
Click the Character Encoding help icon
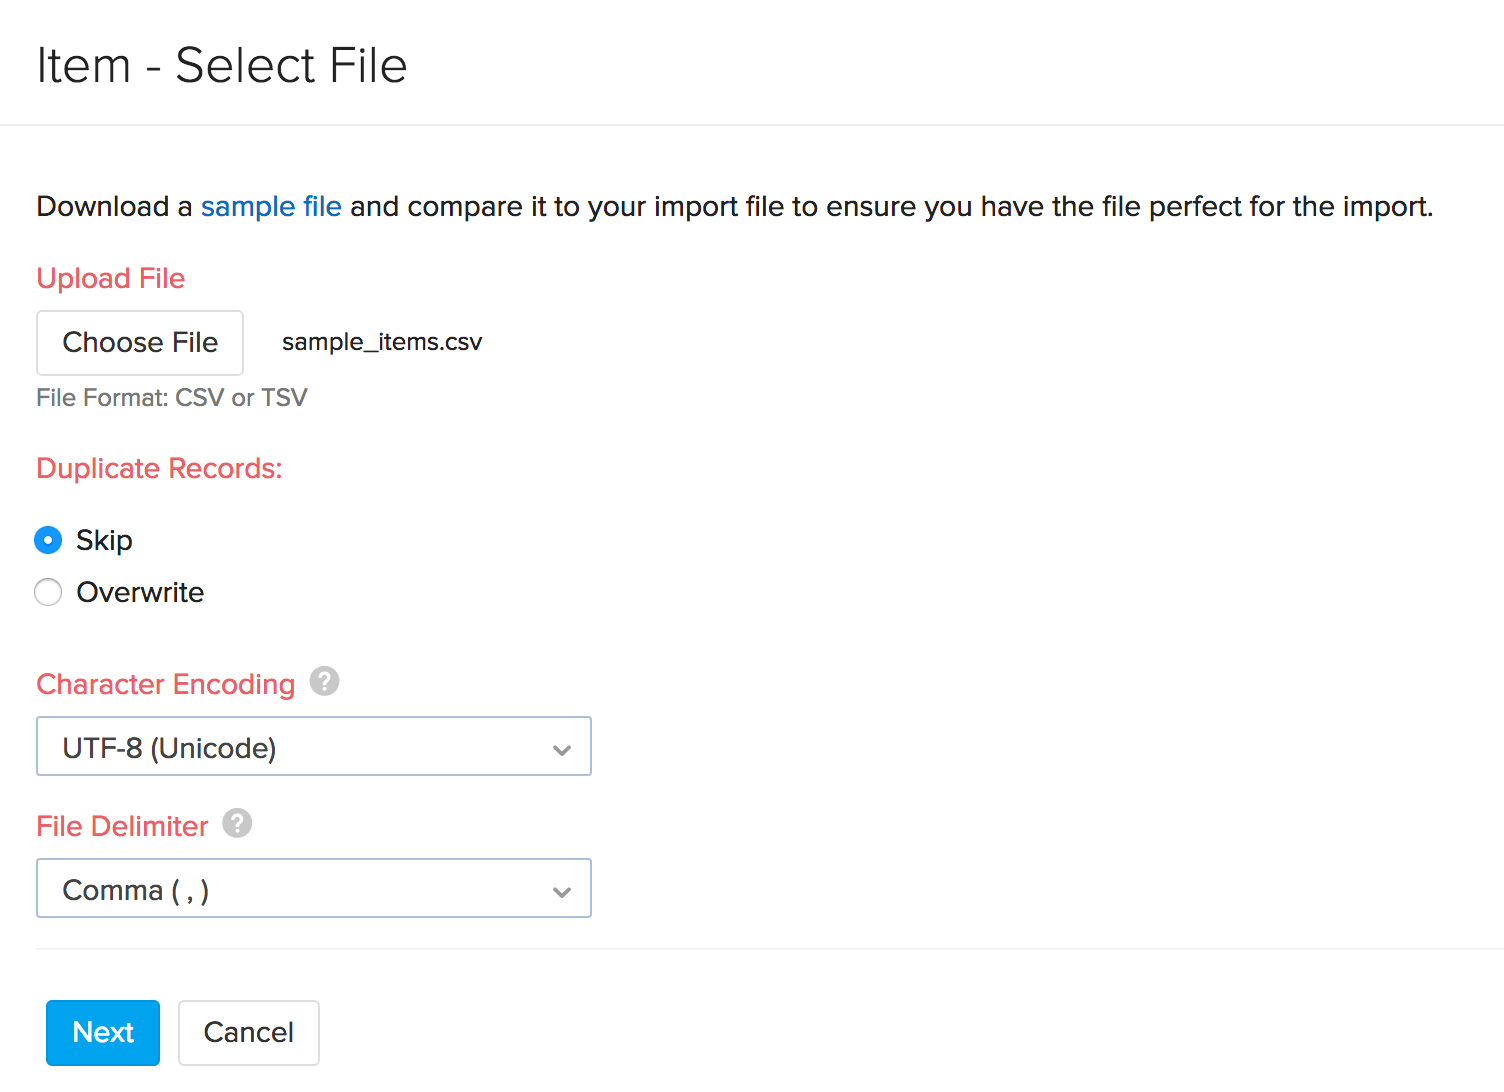[323, 681]
